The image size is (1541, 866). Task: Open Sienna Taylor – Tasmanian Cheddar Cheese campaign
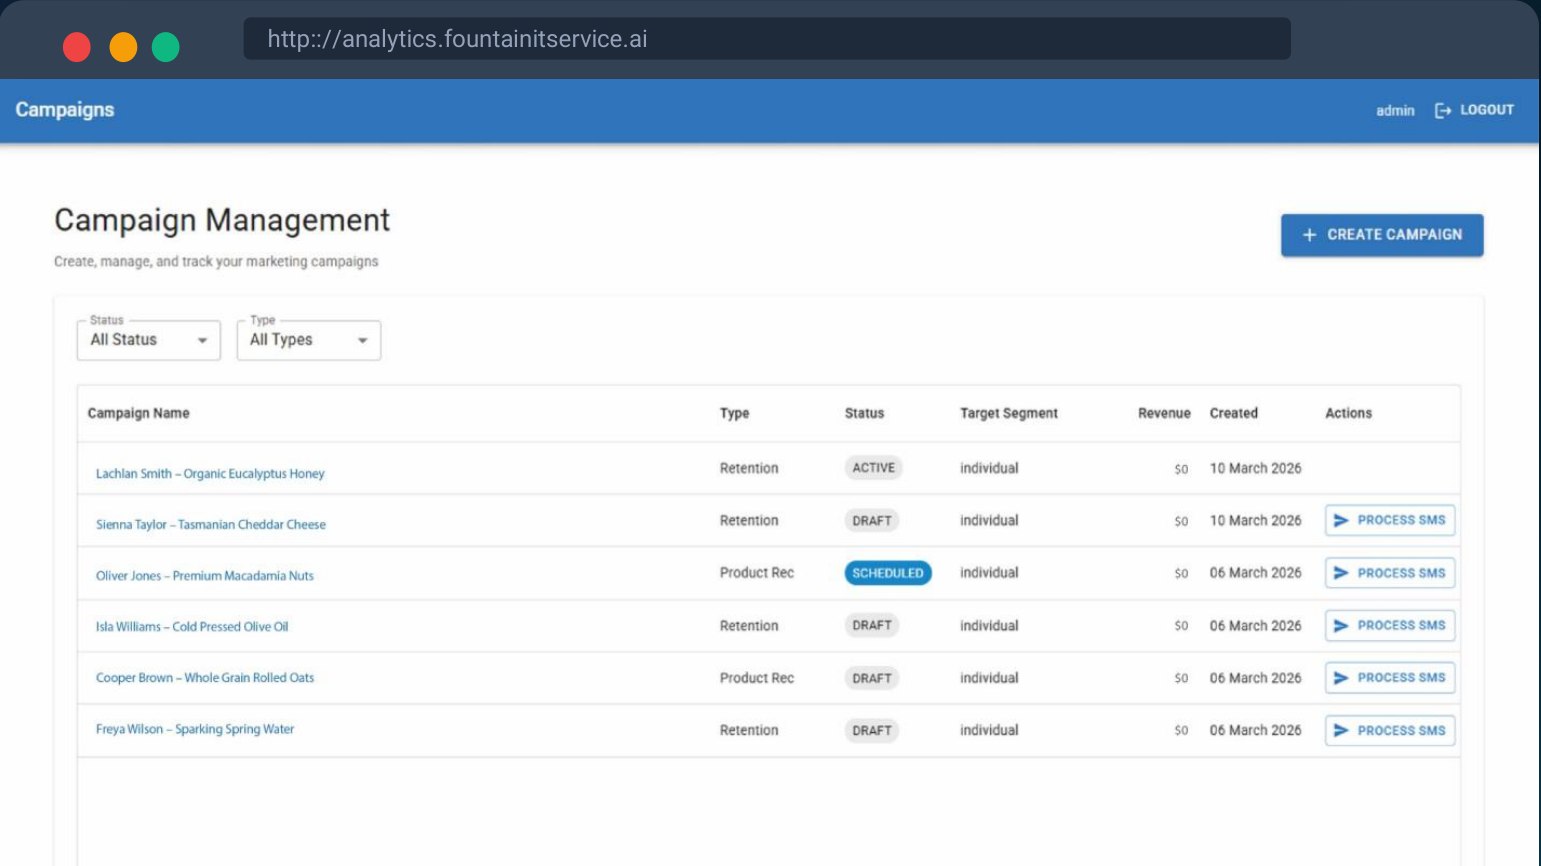coord(211,524)
